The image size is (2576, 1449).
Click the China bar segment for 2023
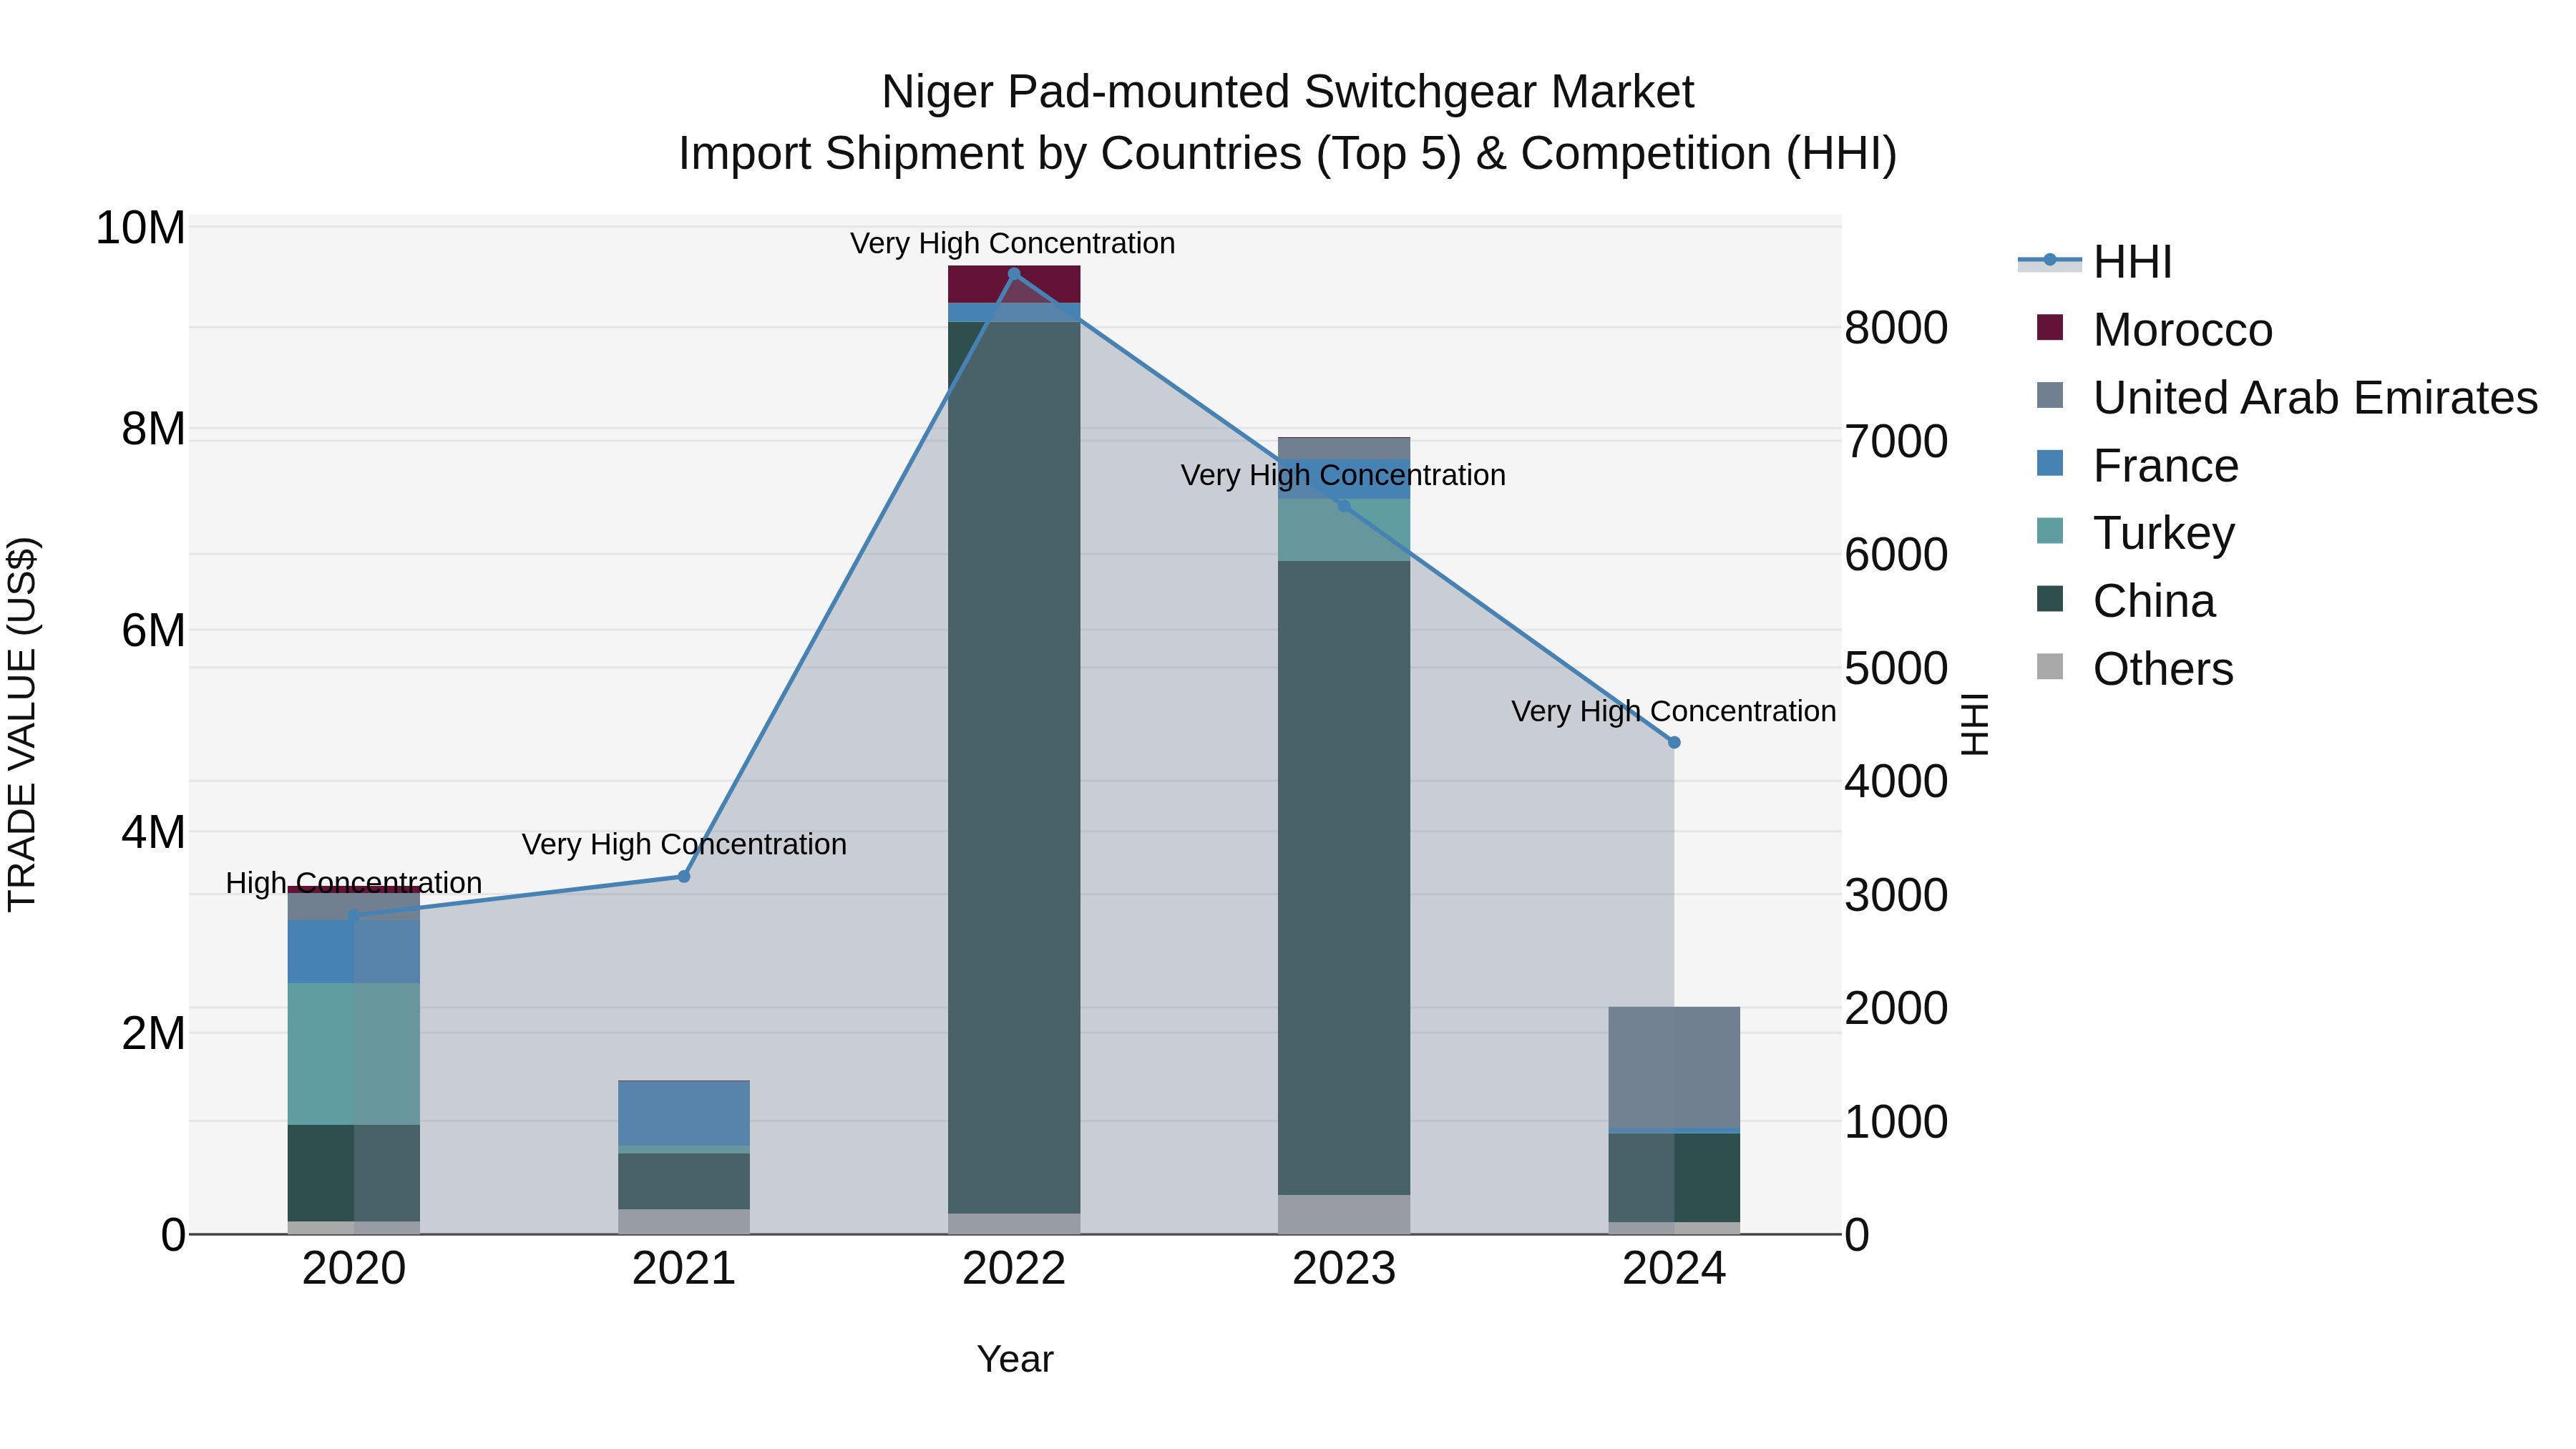[1344, 878]
